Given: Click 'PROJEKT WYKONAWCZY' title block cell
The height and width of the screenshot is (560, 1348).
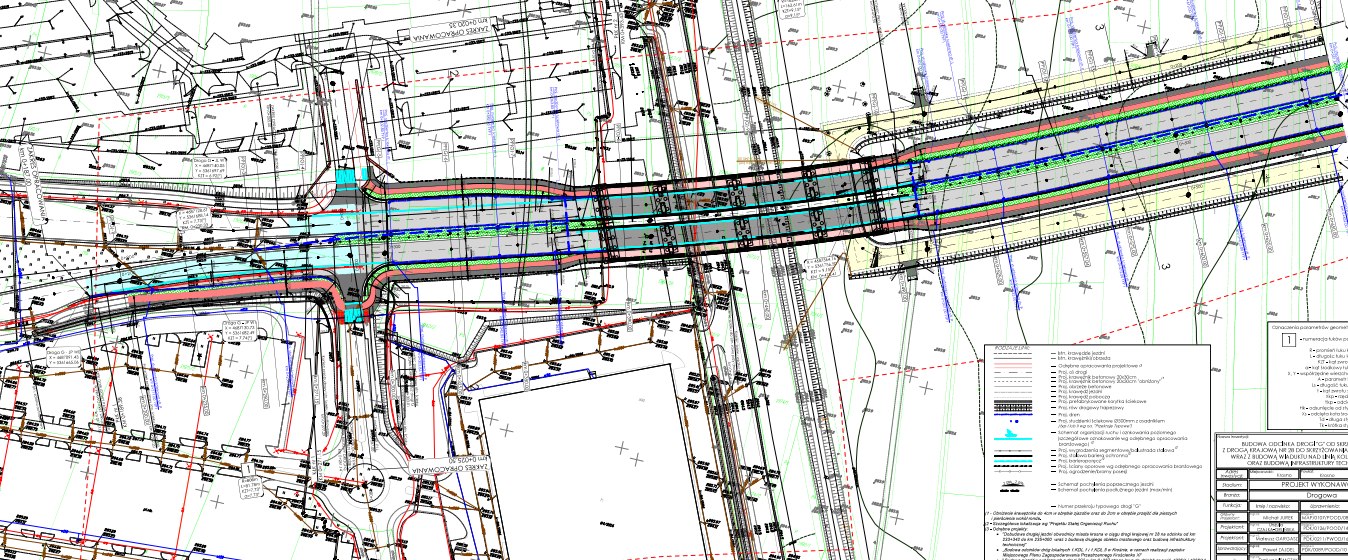Looking at the screenshot, I should [1298, 485].
